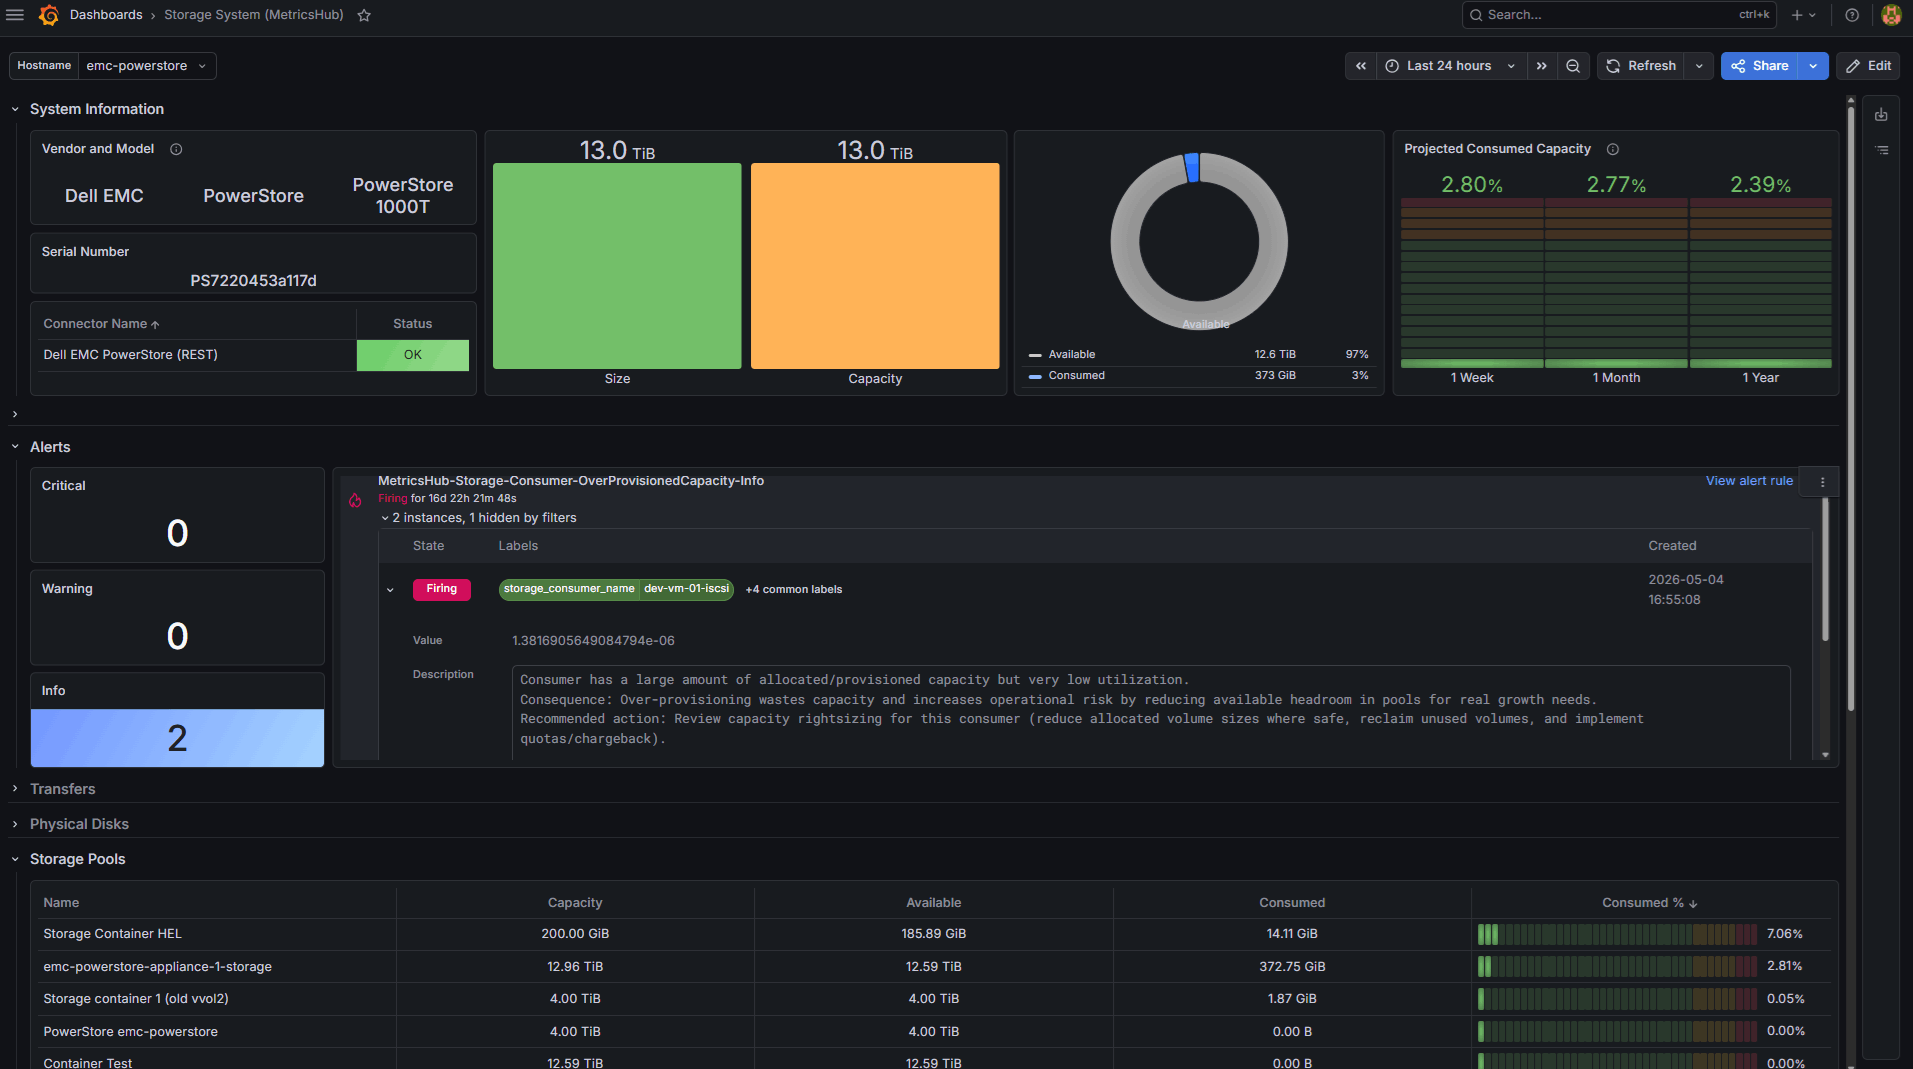Click the Vendor and Model info icon

pyautogui.click(x=176, y=149)
